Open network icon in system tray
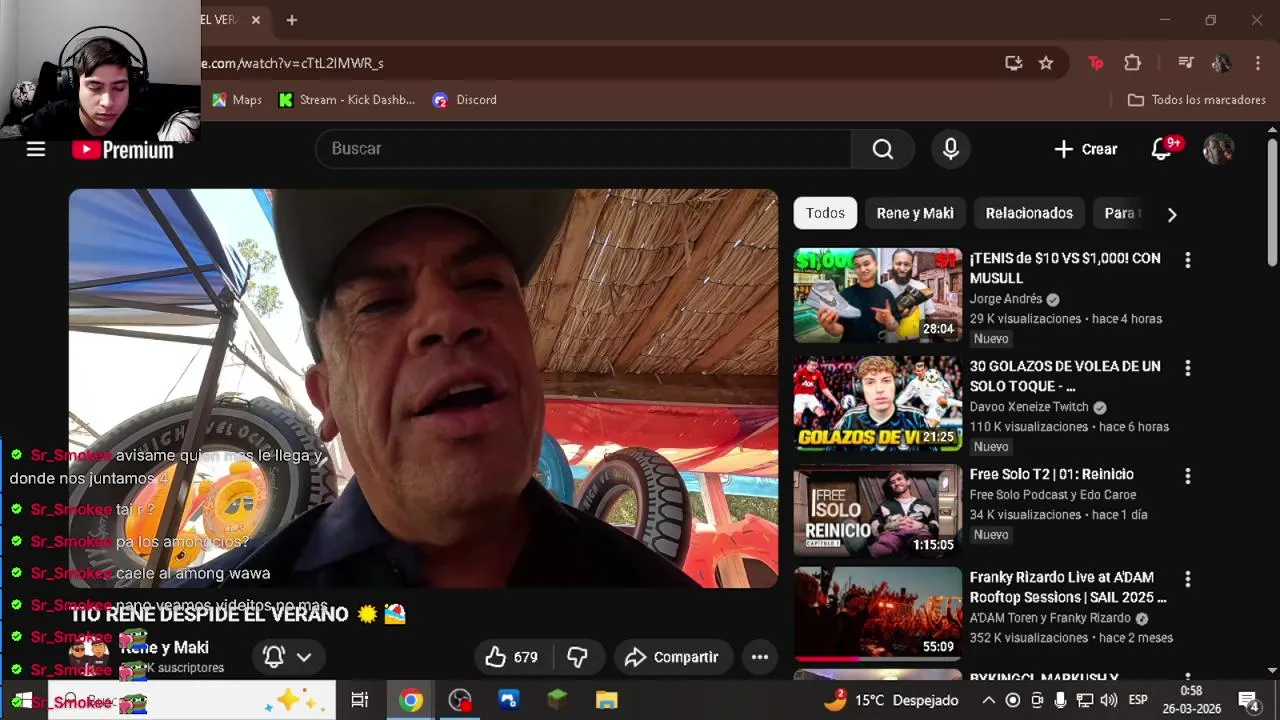 (x=1085, y=700)
